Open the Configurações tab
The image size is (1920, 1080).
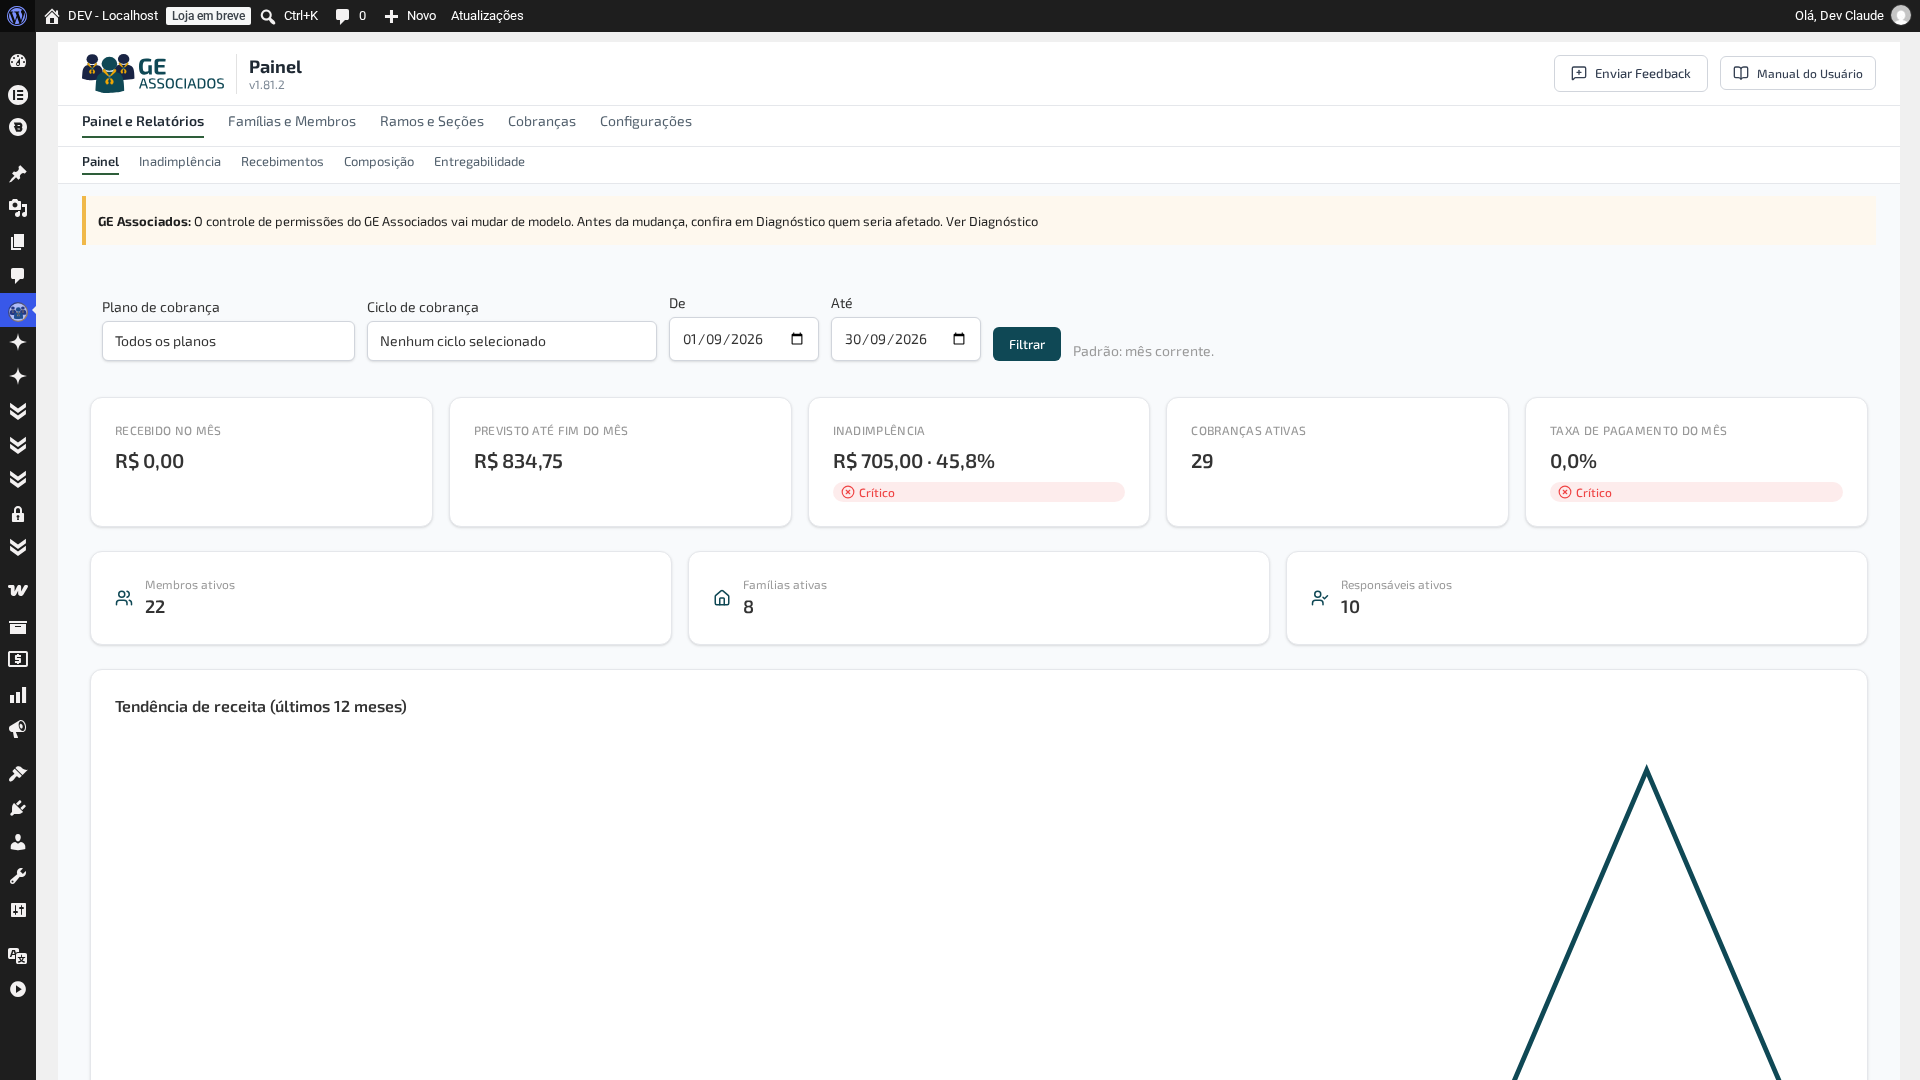(x=646, y=121)
